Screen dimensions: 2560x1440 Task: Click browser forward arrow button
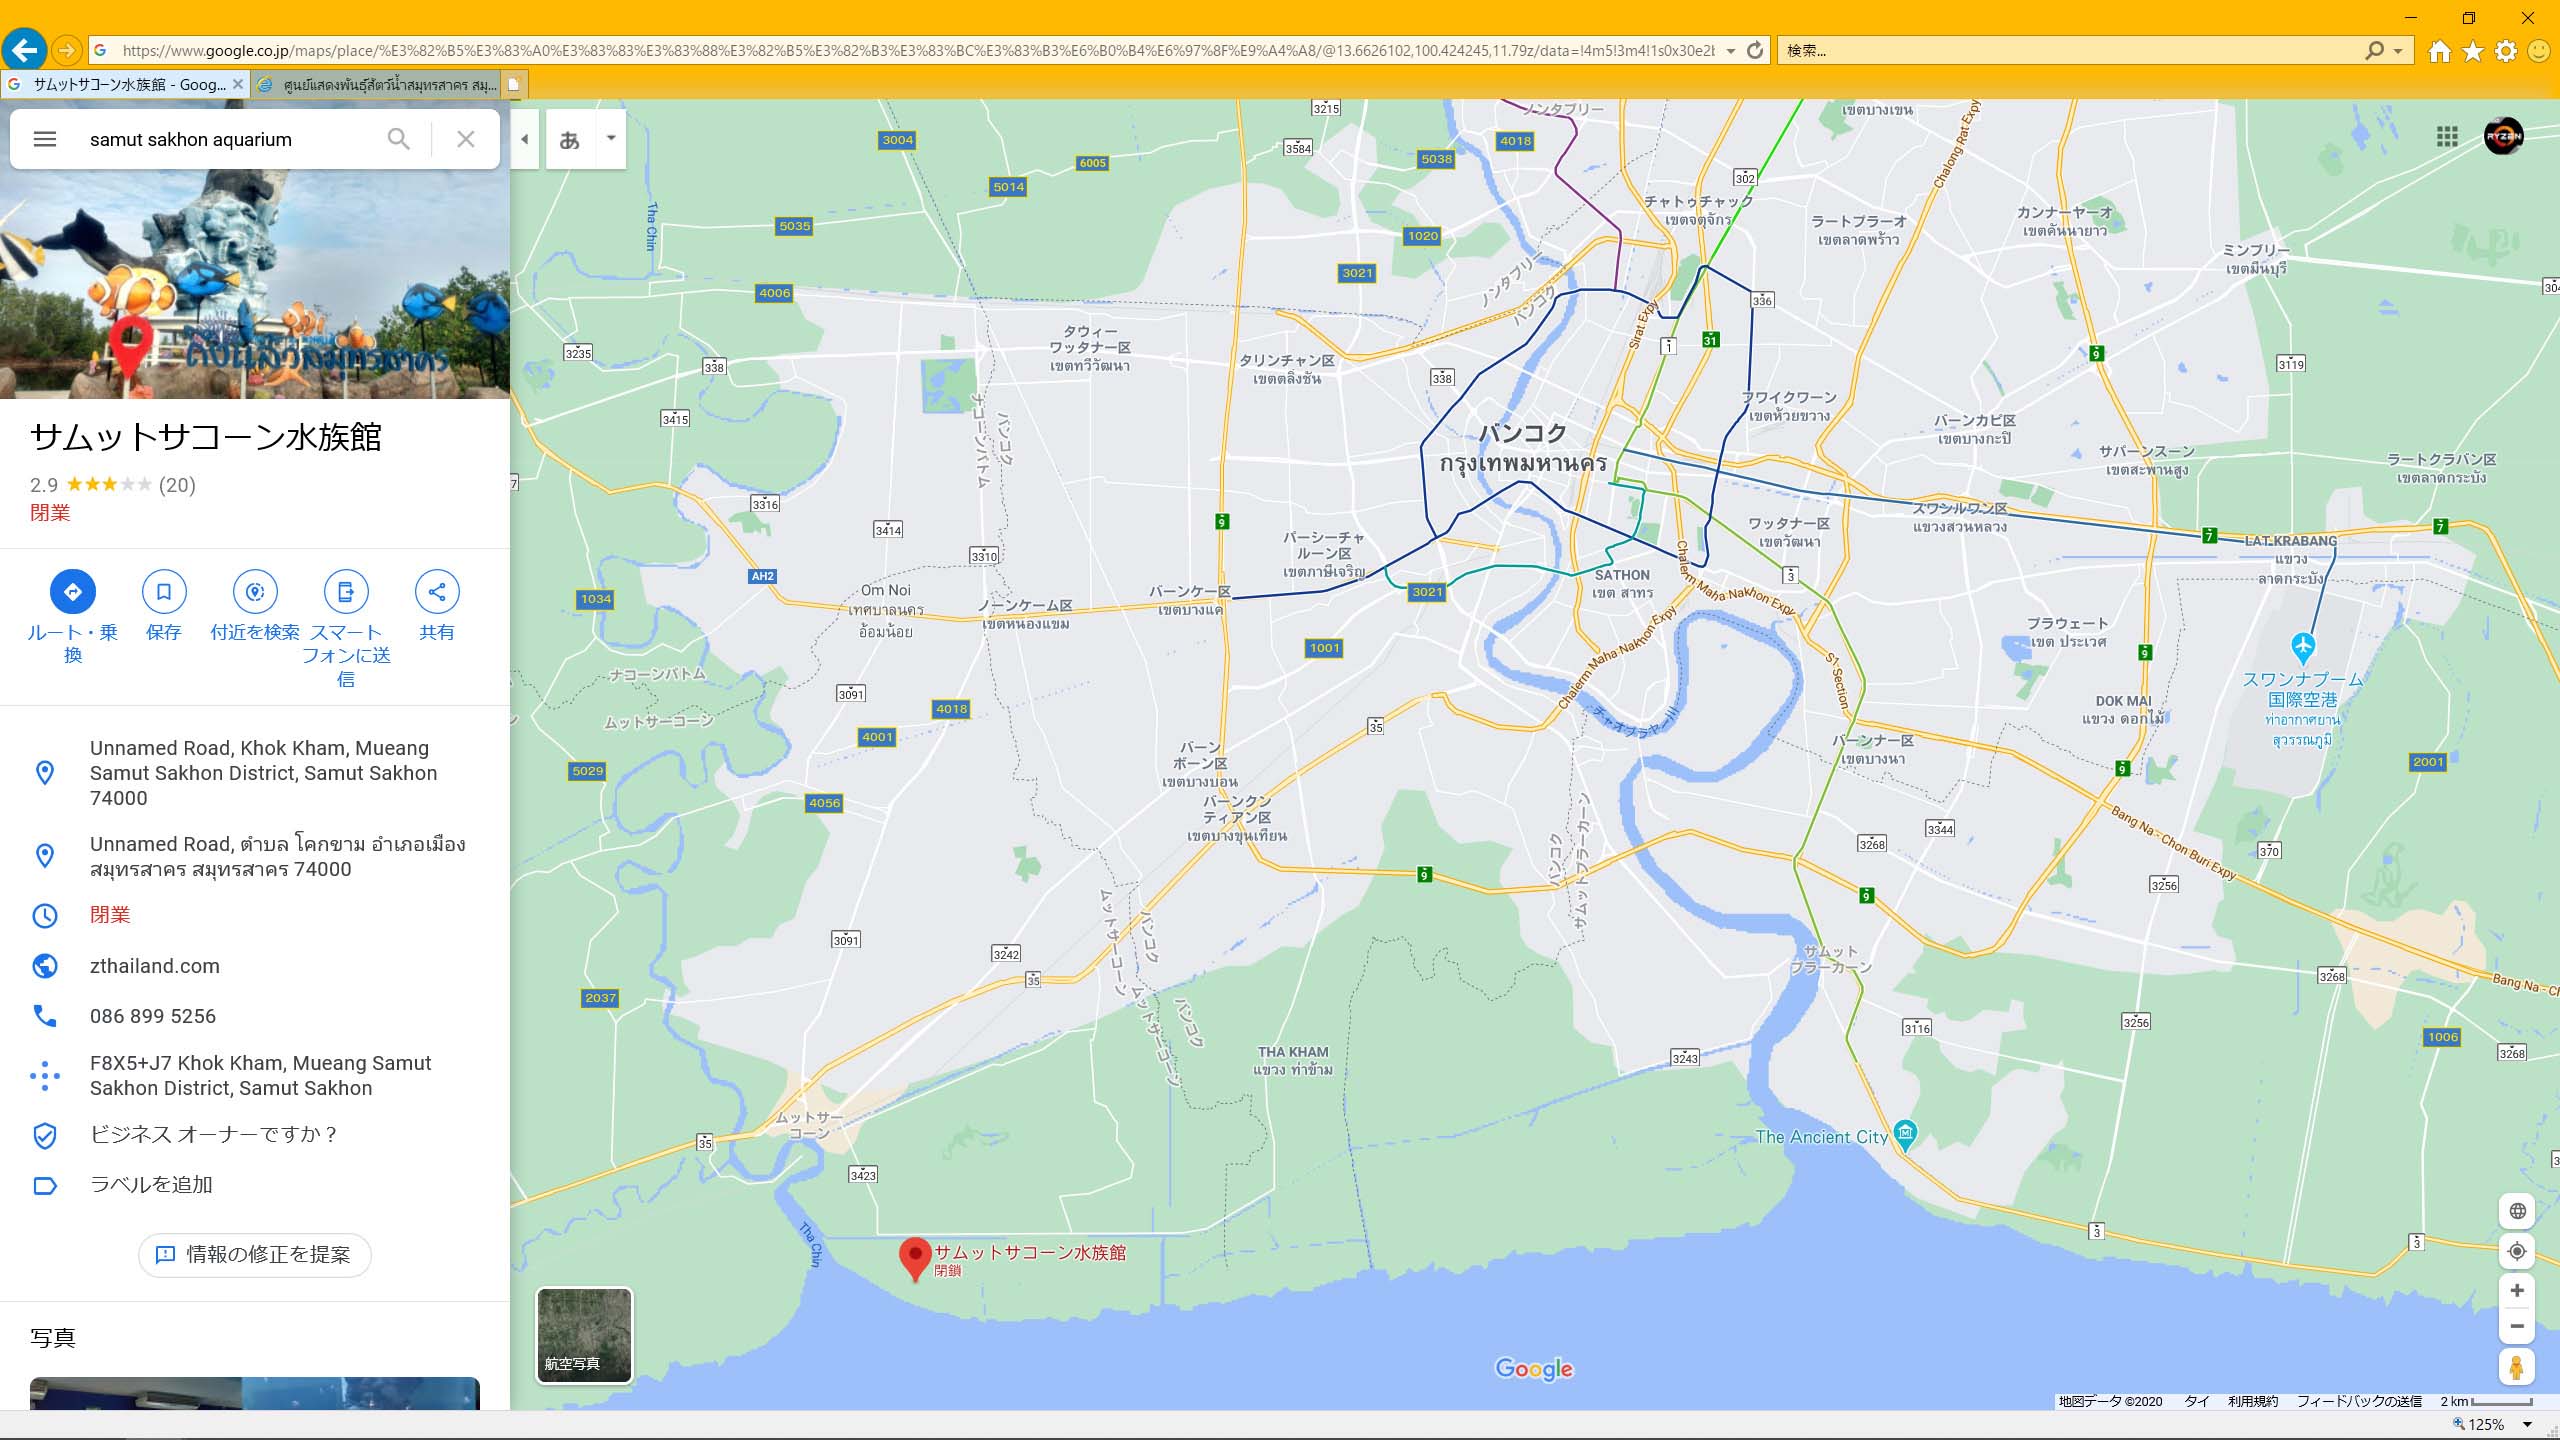point(66,50)
